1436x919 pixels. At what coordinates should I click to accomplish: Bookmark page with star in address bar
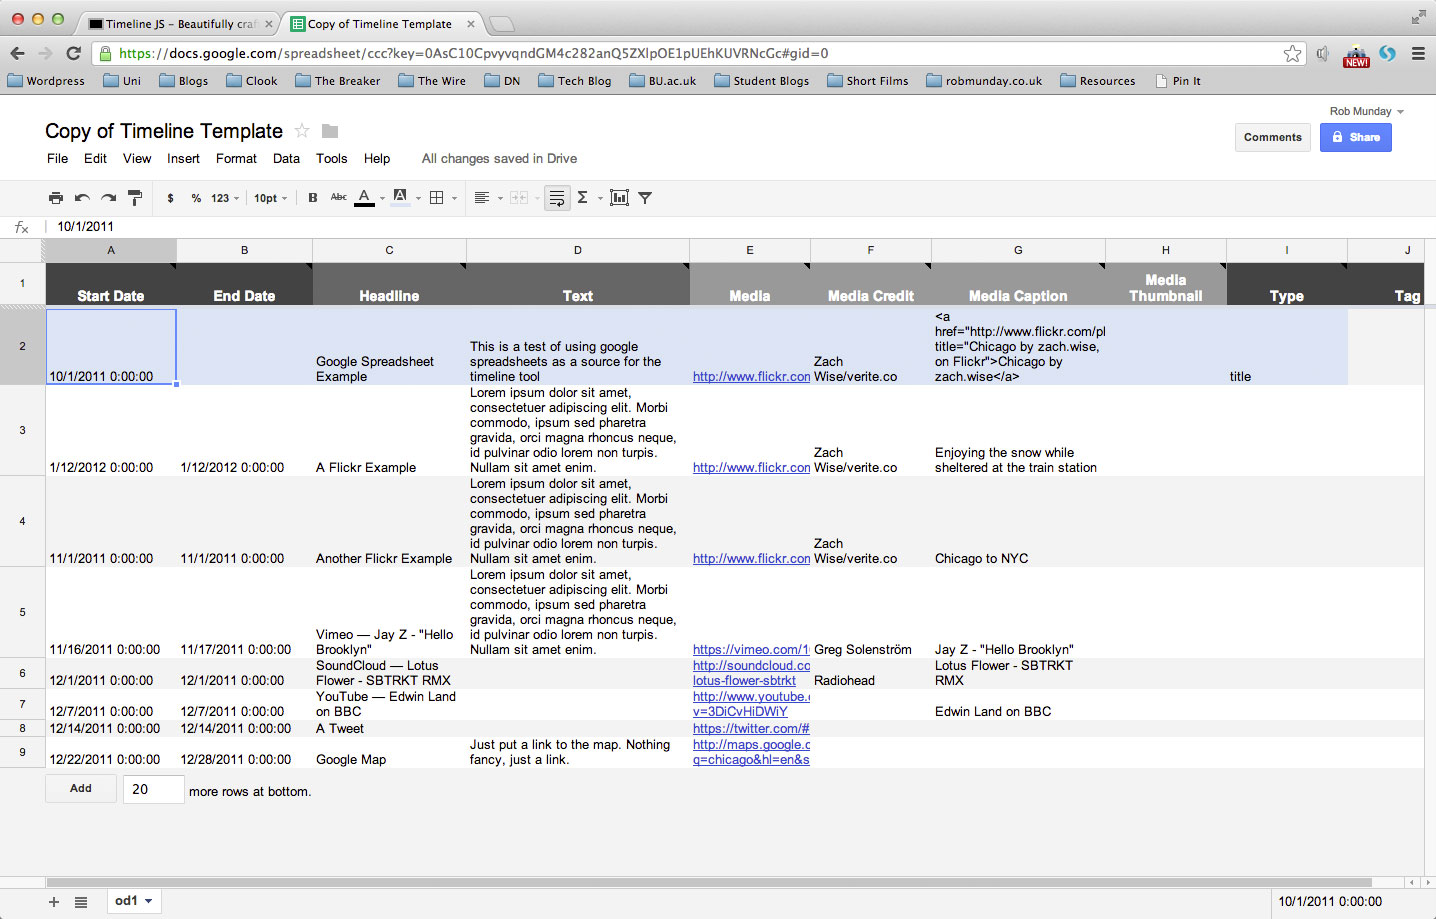tap(1292, 53)
